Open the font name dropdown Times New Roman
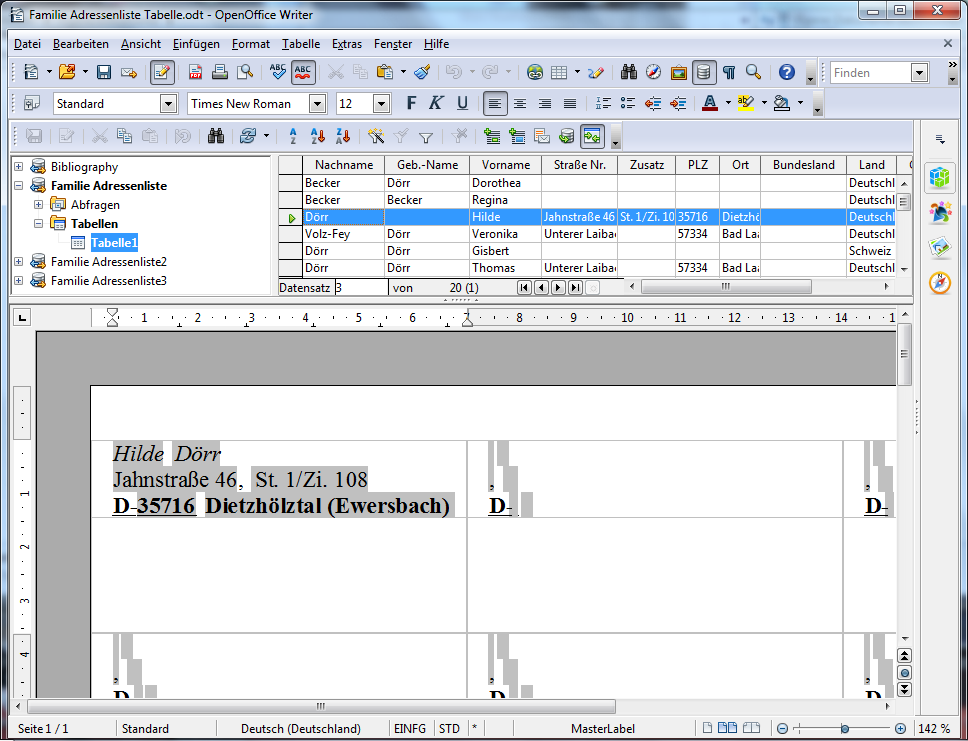Screen dimensions: 968x741 coord(318,103)
